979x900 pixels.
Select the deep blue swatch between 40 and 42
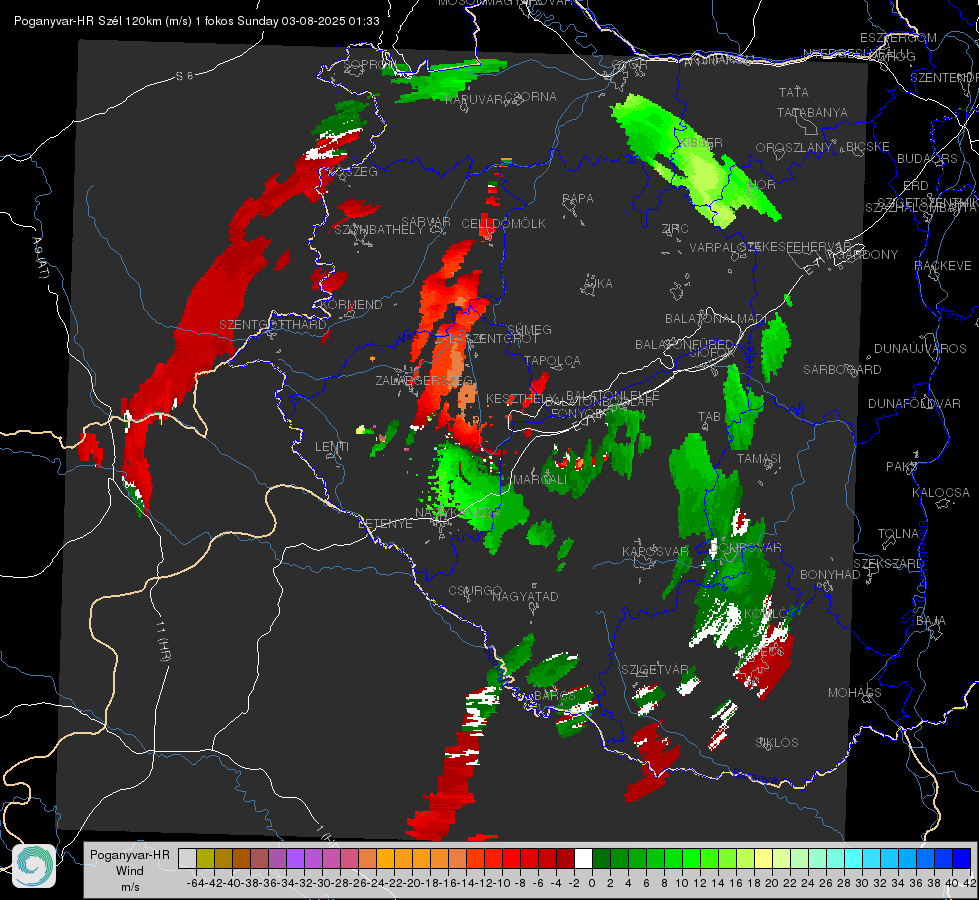pyautogui.click(x=962, y=858)
